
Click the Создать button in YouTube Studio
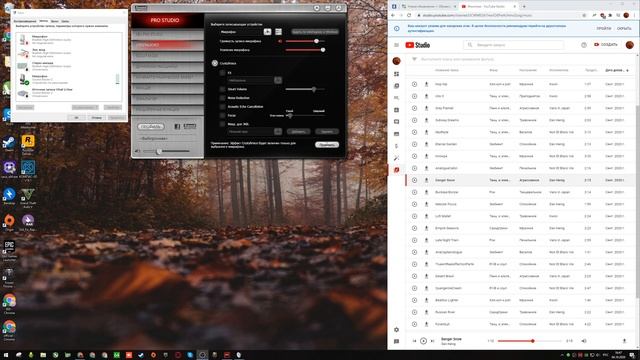click(606, 44)
